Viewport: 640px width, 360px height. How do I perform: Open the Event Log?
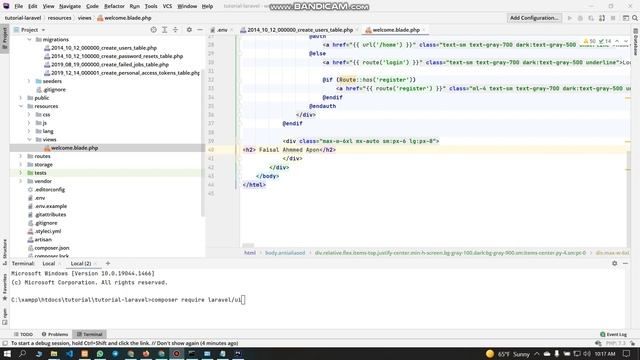click(613, 334)
